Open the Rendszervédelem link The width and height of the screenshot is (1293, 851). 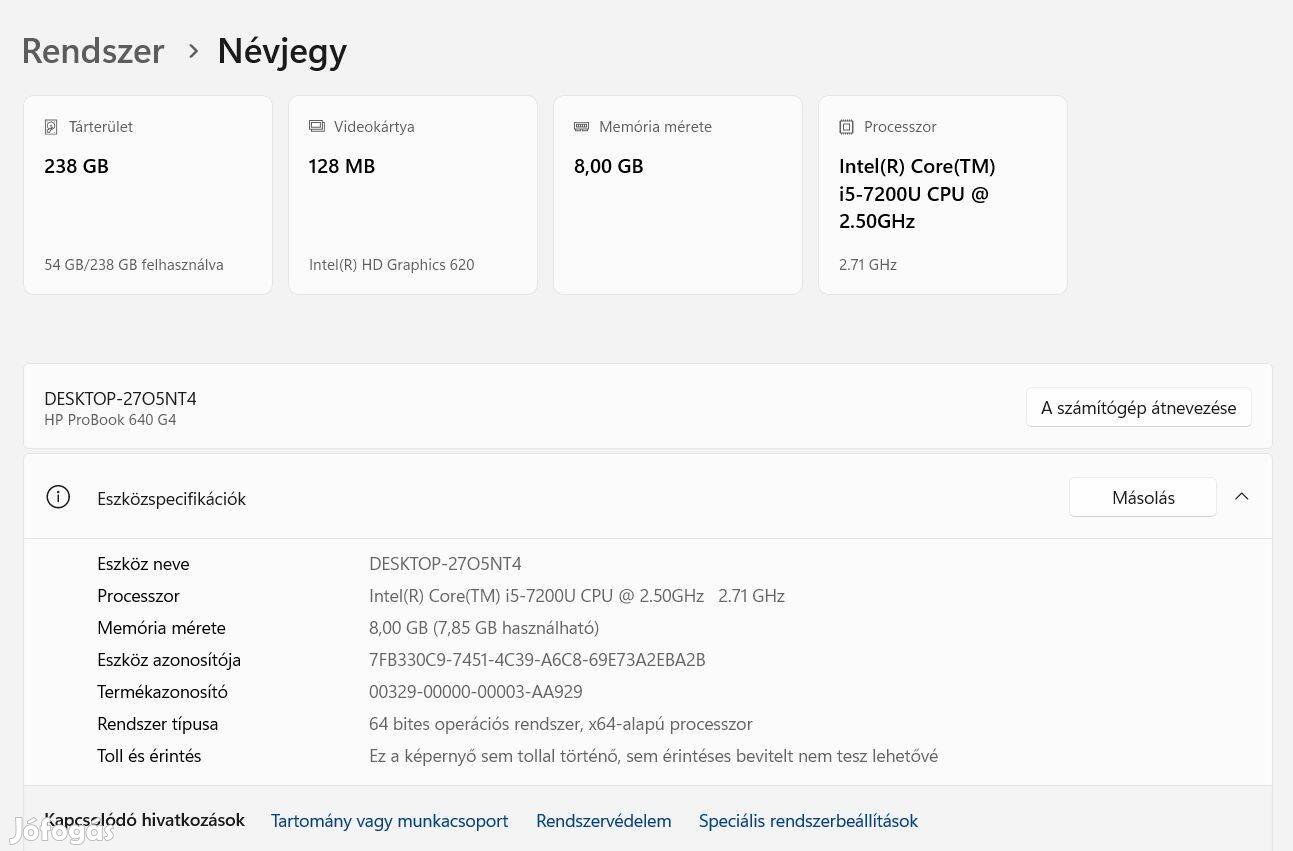tap(603, 821)
